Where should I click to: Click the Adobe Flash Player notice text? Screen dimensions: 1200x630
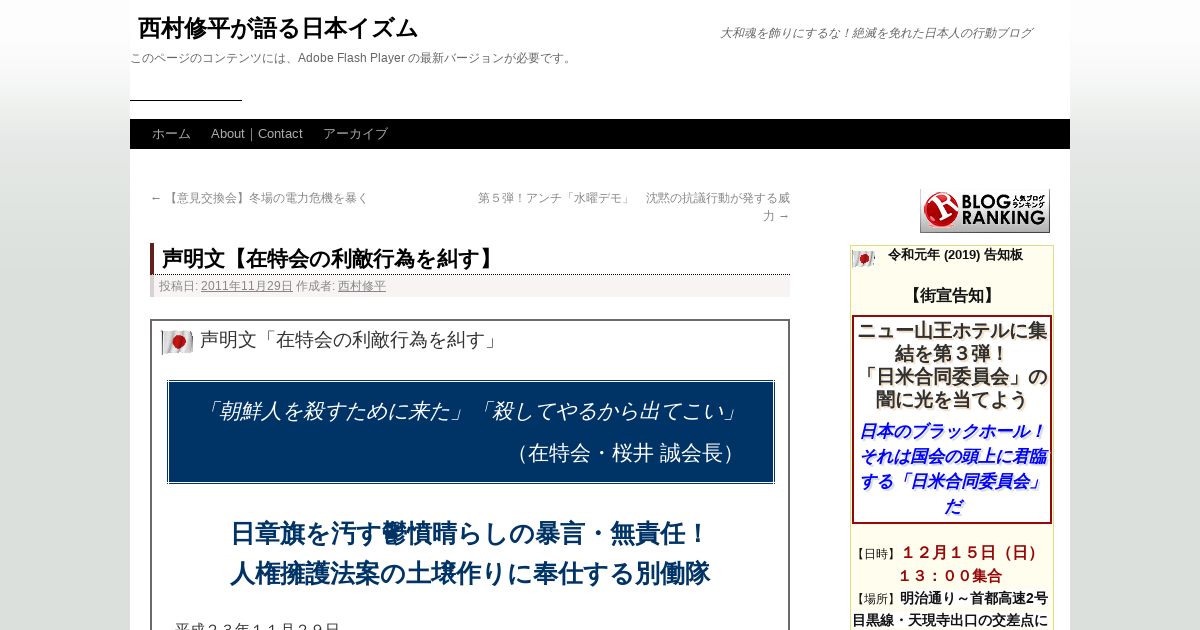[x=352, y=58]
